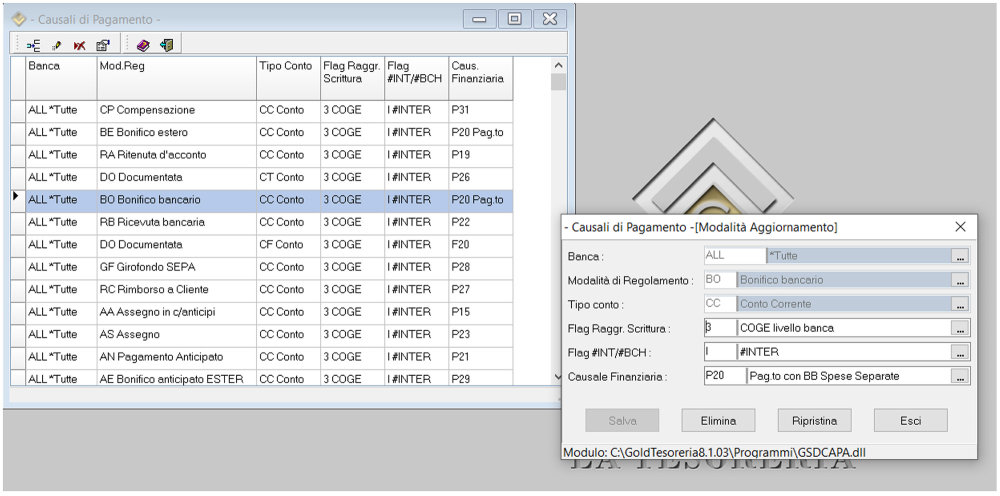
Task: Click the Caus. Finanziaria column header
Action: click(x=480, y=71)
